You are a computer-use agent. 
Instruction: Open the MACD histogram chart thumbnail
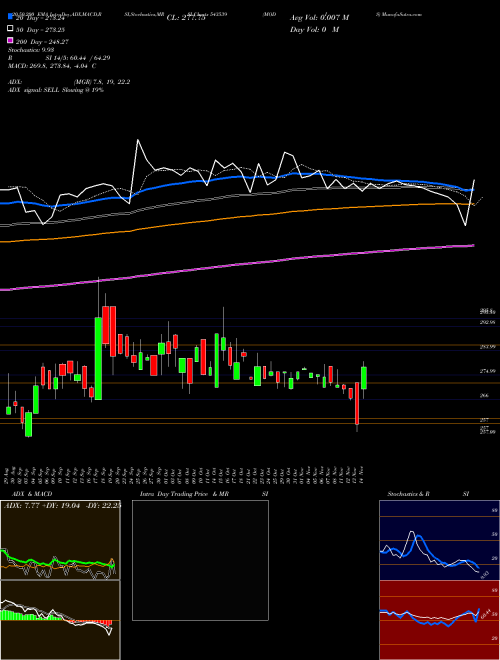[60, 620]
